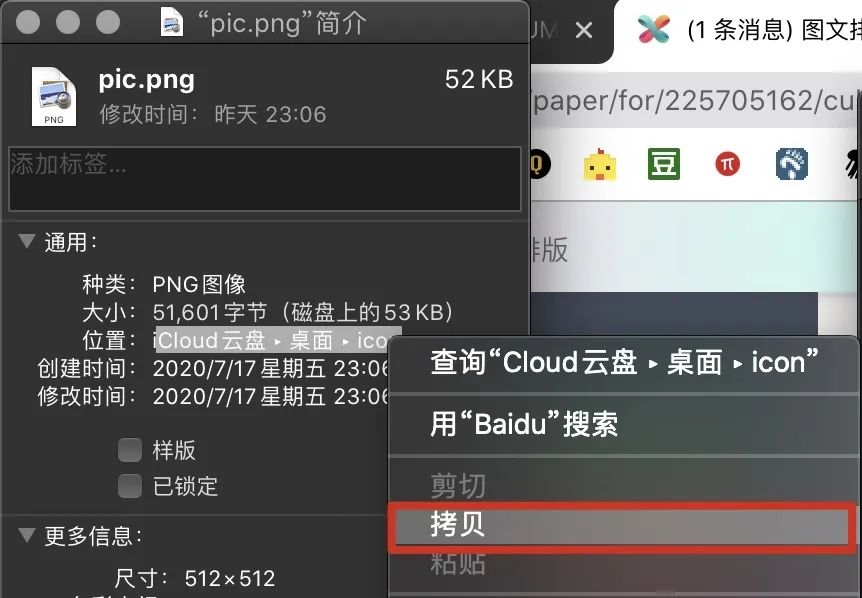Click the 添加标签 tags field
Screen dimensions: 862x598
pos(264,179)
